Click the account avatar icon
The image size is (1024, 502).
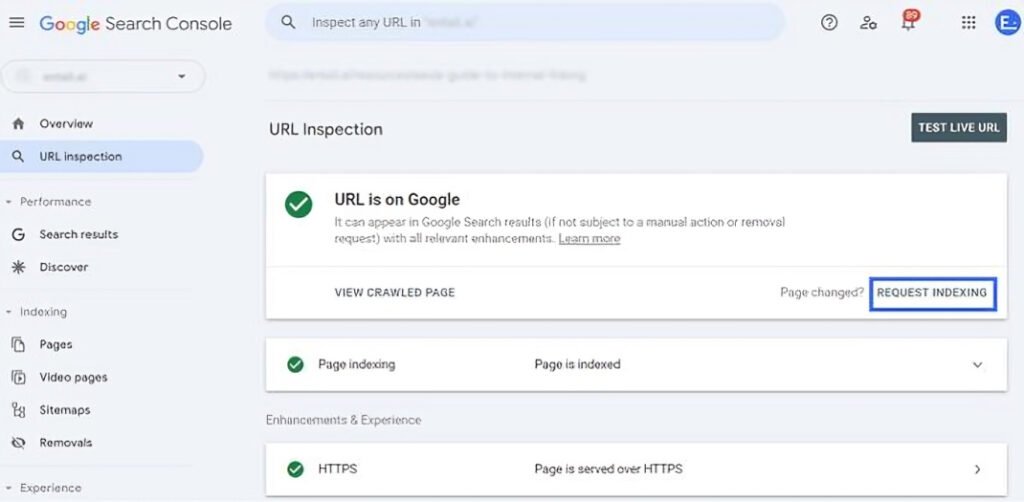(x=1008, y=23)
